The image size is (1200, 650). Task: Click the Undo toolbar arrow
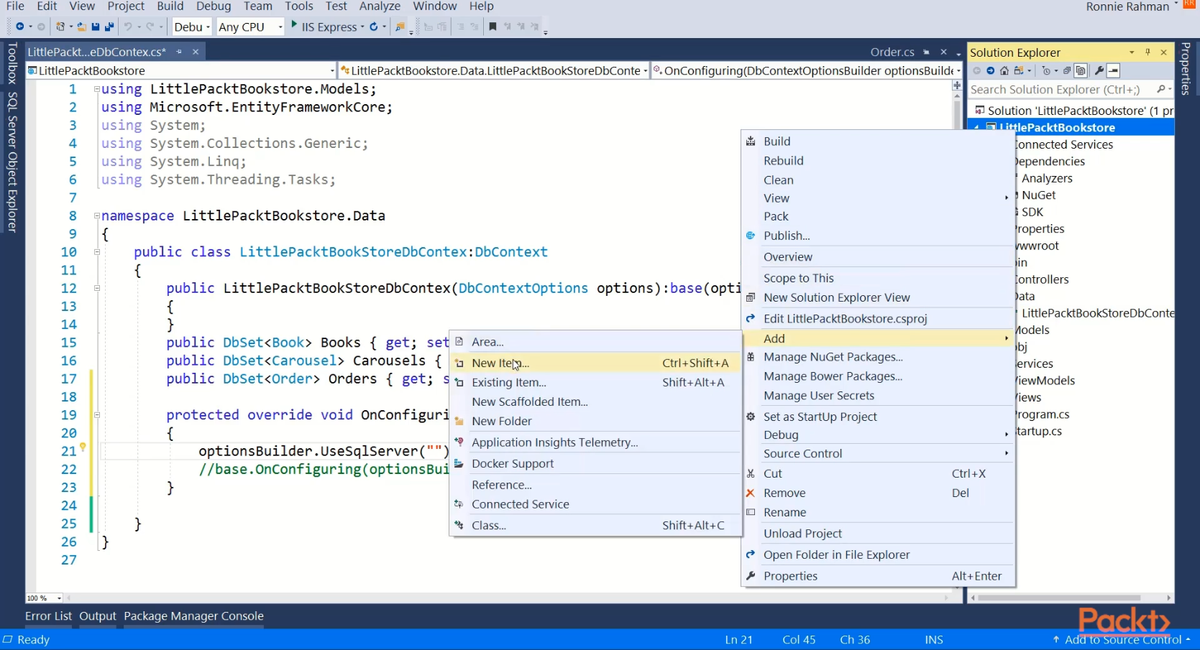129,27
